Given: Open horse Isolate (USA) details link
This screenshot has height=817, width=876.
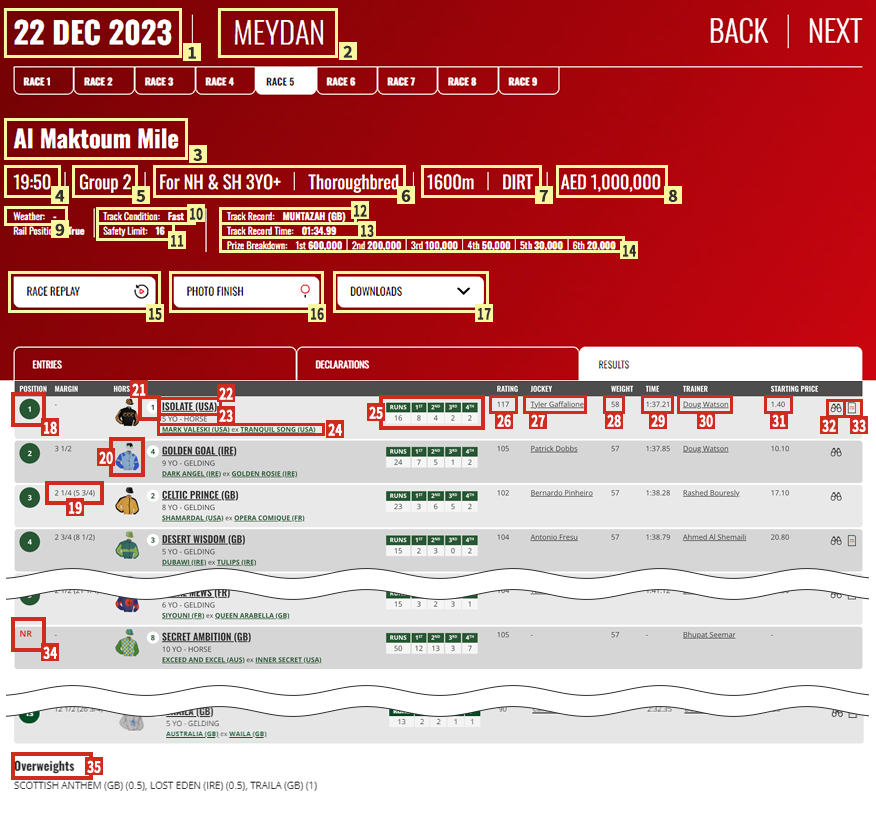Looking at the screenshot, I should (189, 407).
